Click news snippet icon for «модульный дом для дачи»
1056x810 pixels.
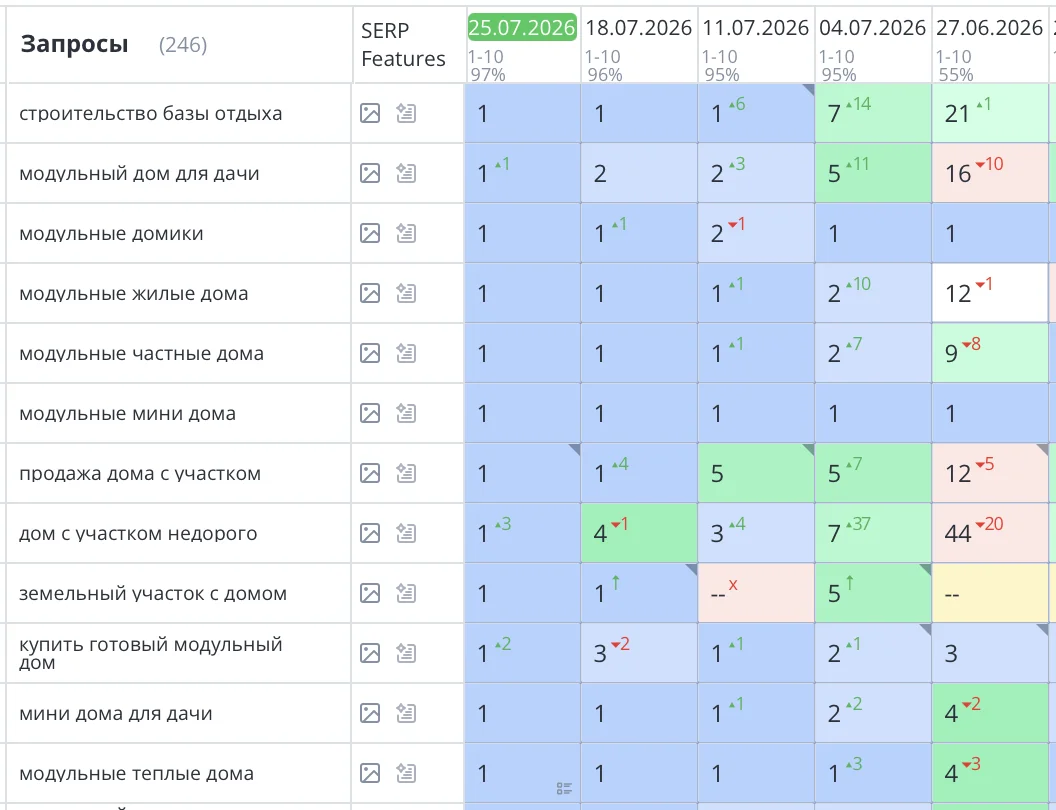(x=405, y=173)
